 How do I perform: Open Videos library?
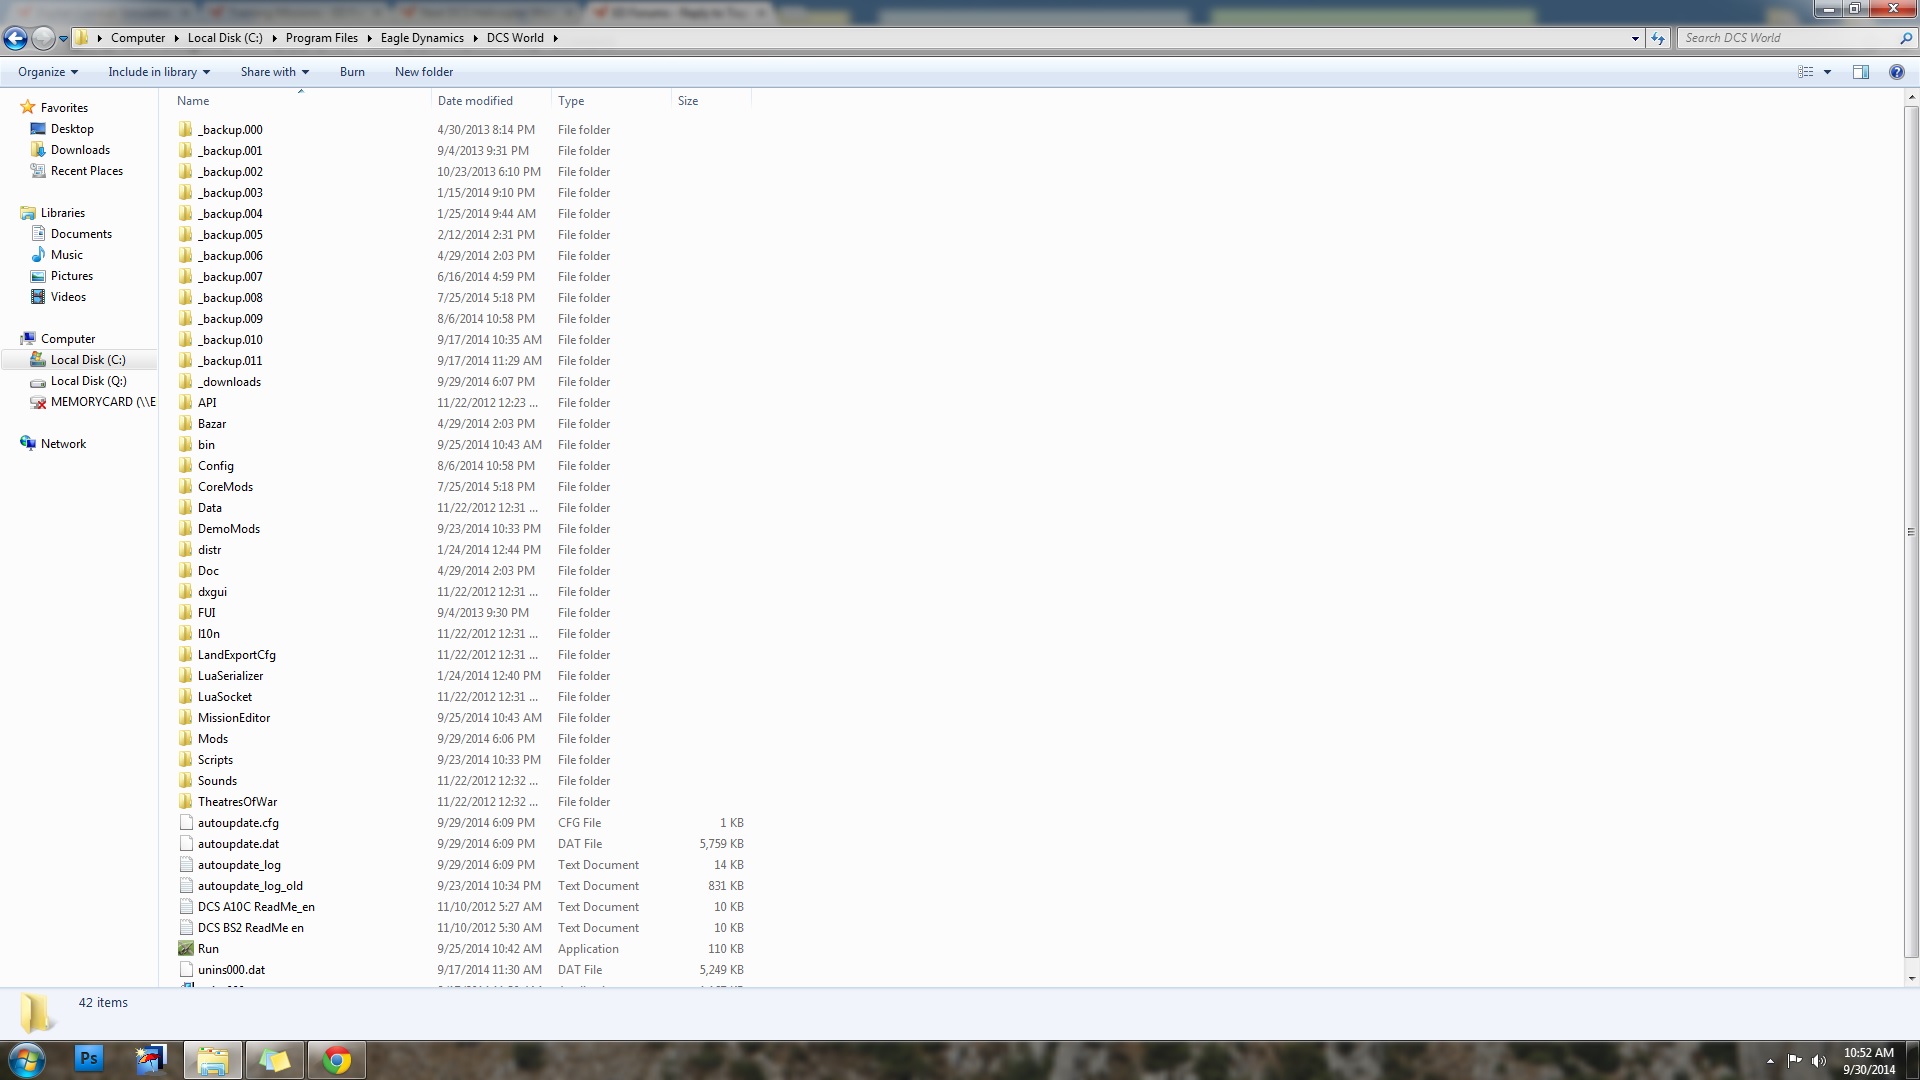68,297
